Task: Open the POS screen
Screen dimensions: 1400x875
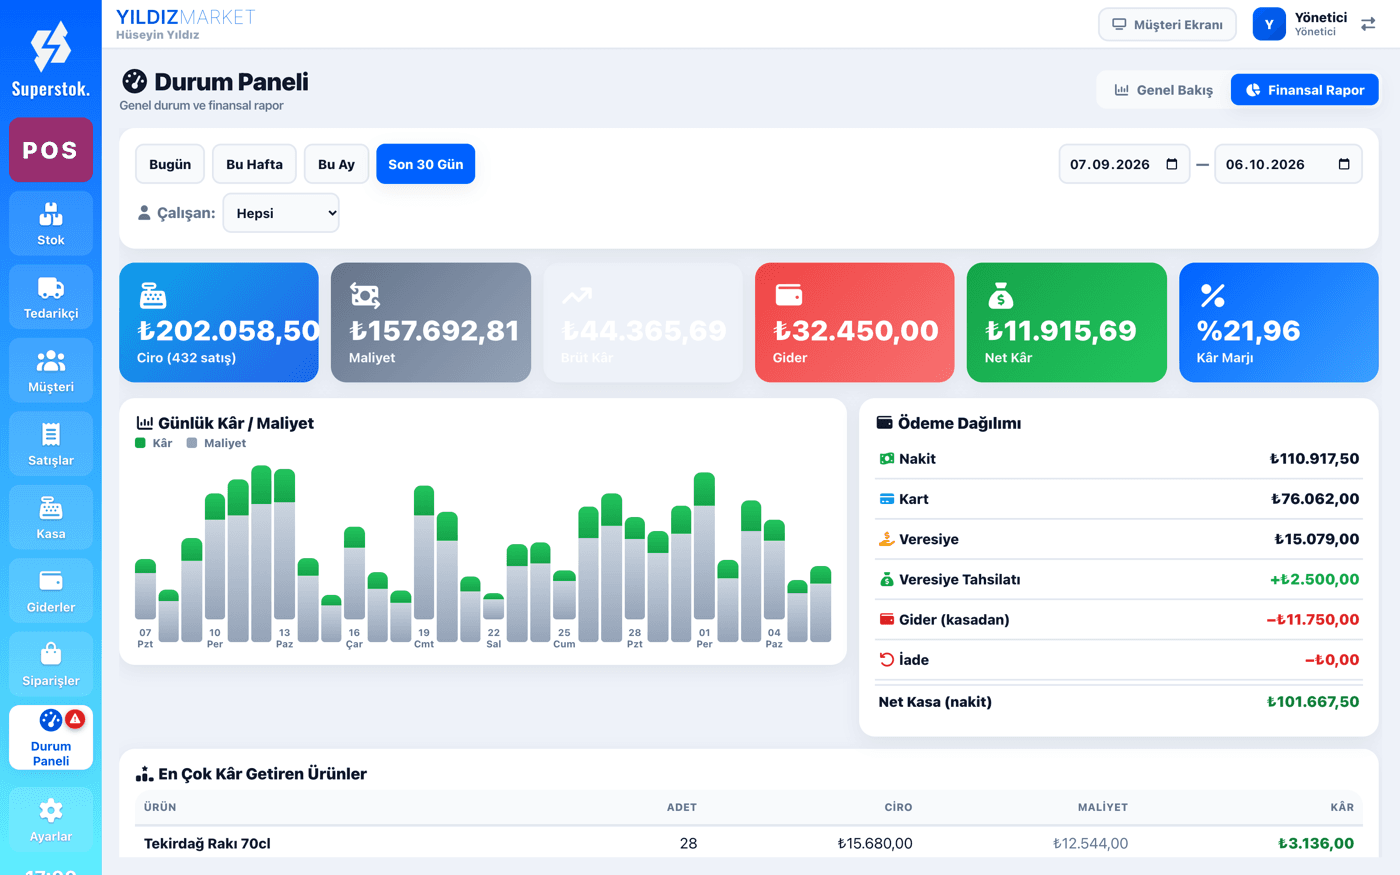Action: click(x=51, y=150)
